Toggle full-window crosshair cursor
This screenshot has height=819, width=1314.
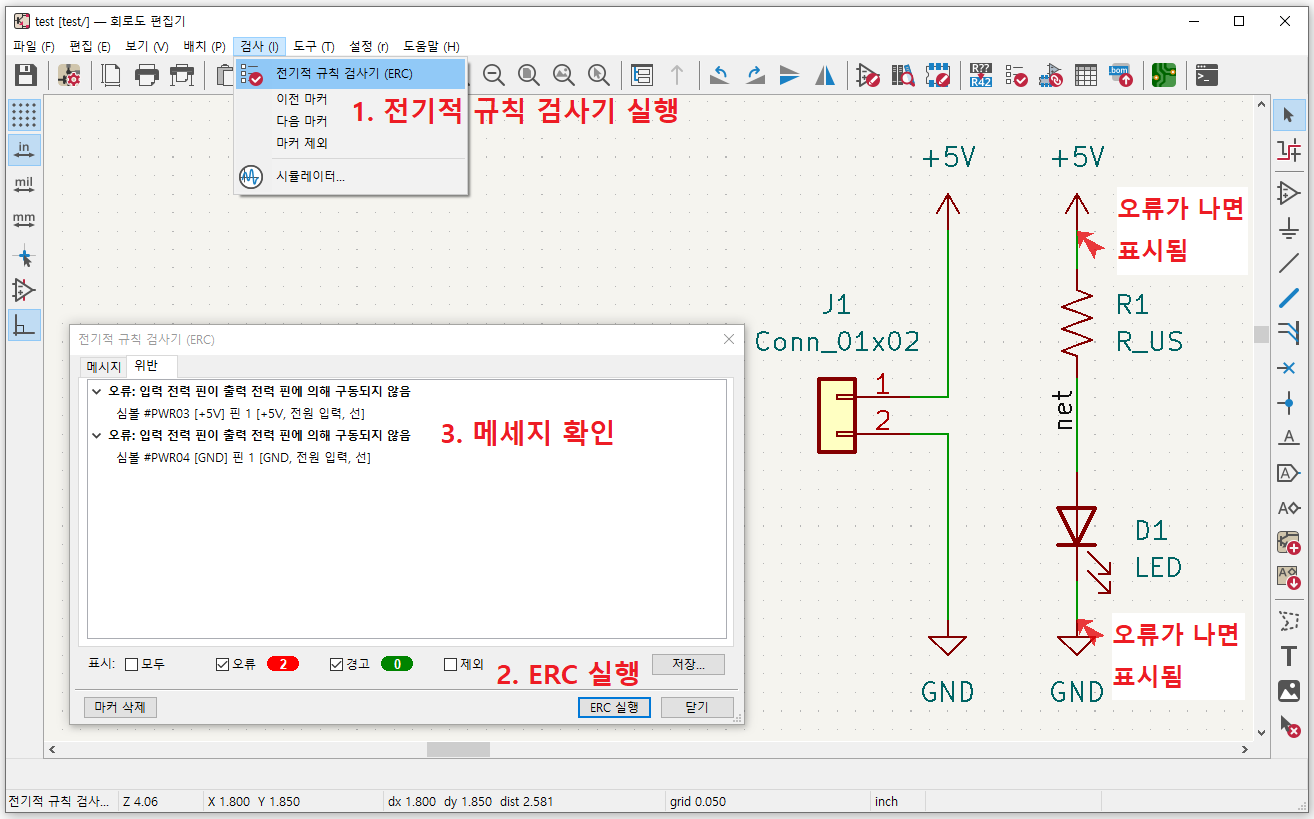(x=24, y=256)
